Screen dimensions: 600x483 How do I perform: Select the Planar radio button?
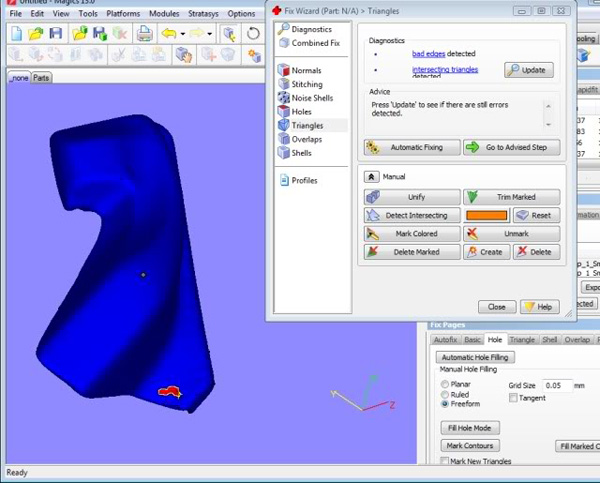point(445,383)
